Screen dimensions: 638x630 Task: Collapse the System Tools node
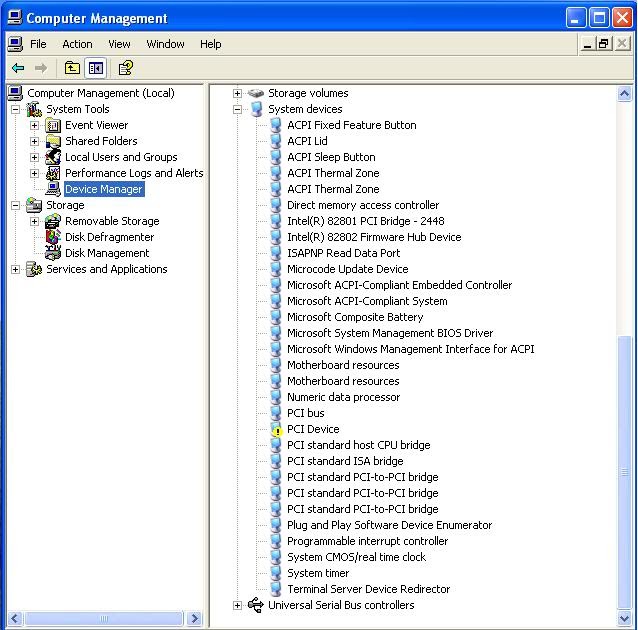click(15, 109)
